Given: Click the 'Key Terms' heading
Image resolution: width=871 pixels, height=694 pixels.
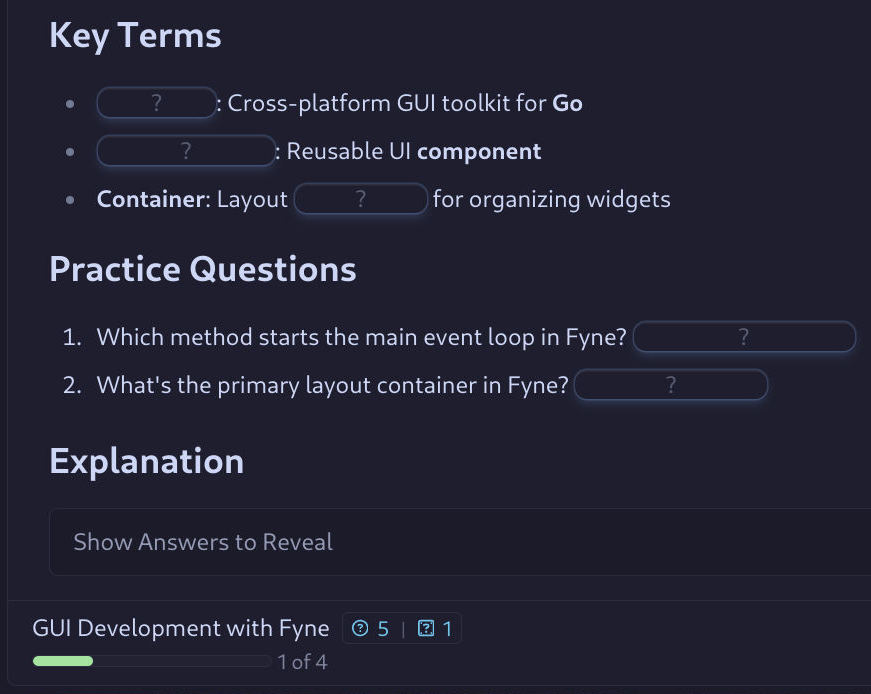Looking at the screenshot, I should click(135, 36).
